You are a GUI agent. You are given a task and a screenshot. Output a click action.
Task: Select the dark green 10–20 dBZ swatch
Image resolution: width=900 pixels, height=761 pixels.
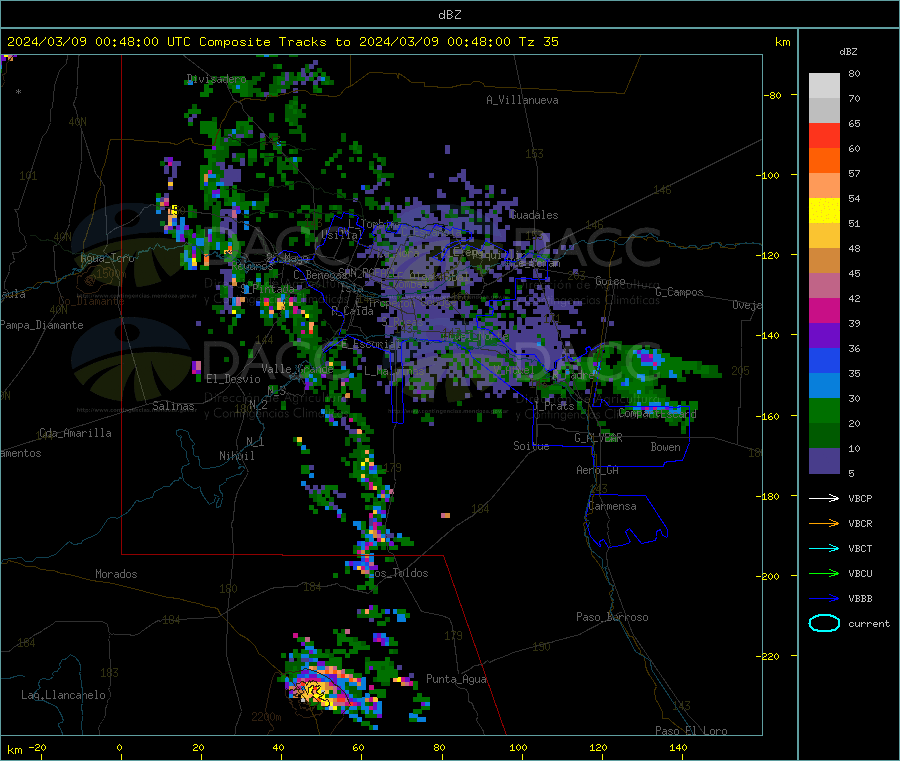click(824, 436)
